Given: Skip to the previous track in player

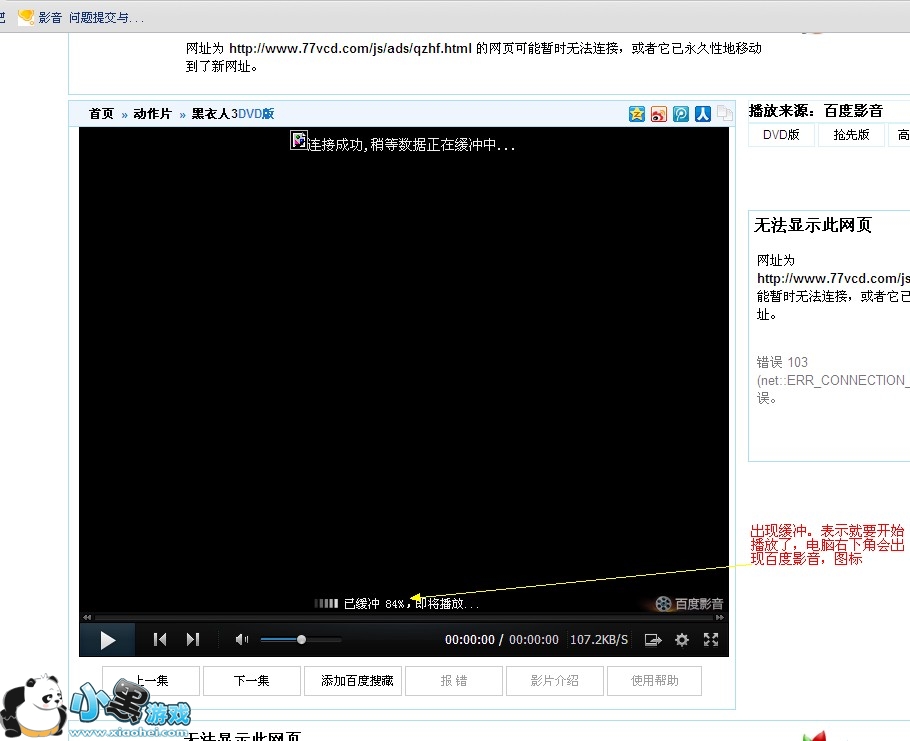Looking at the screenshot, I should click(x=159, y=640).
